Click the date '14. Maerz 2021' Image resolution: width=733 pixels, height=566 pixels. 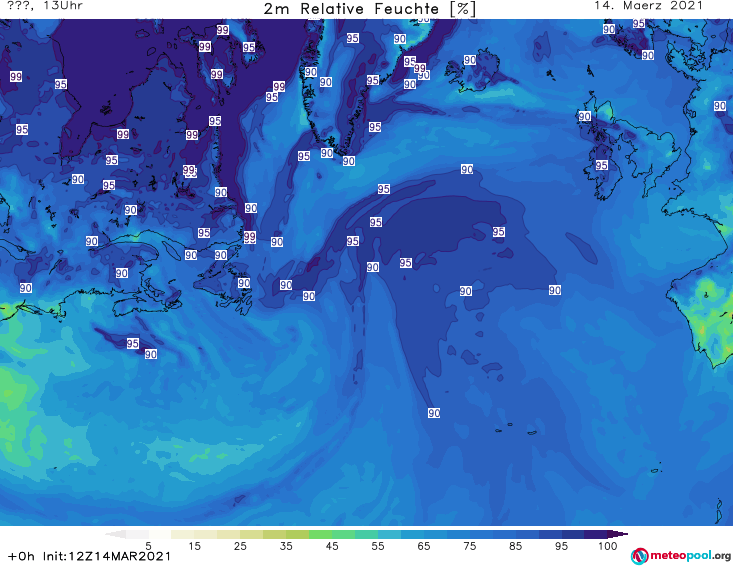[x=648, y=6]
